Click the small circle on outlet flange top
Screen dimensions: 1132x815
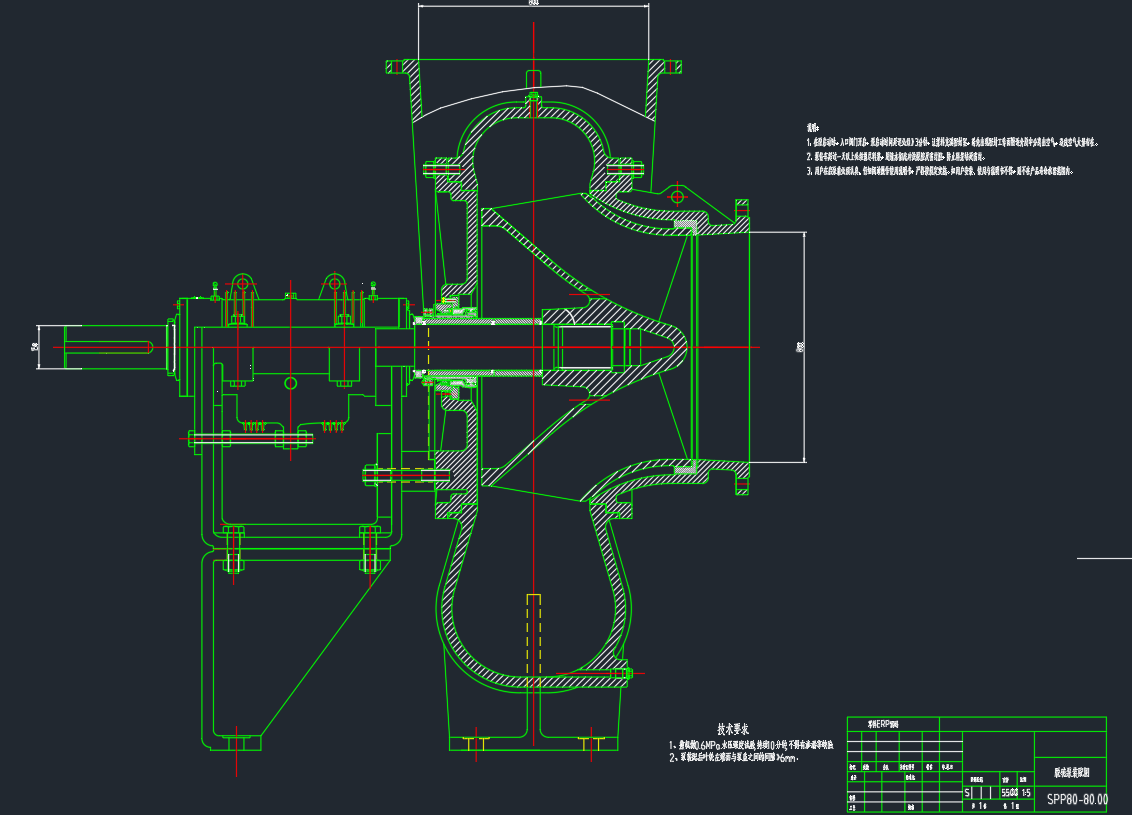677,194
